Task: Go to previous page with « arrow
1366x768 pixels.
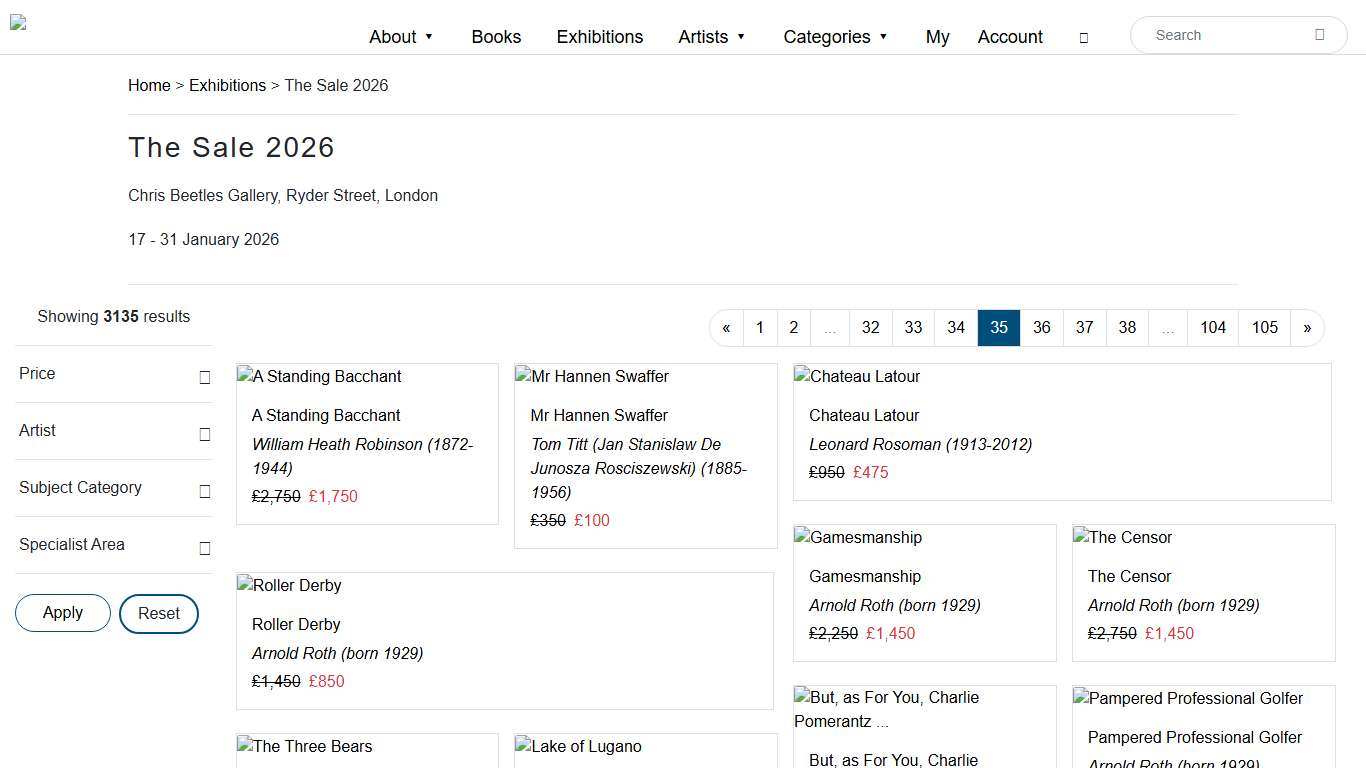Action: point(727,328)
